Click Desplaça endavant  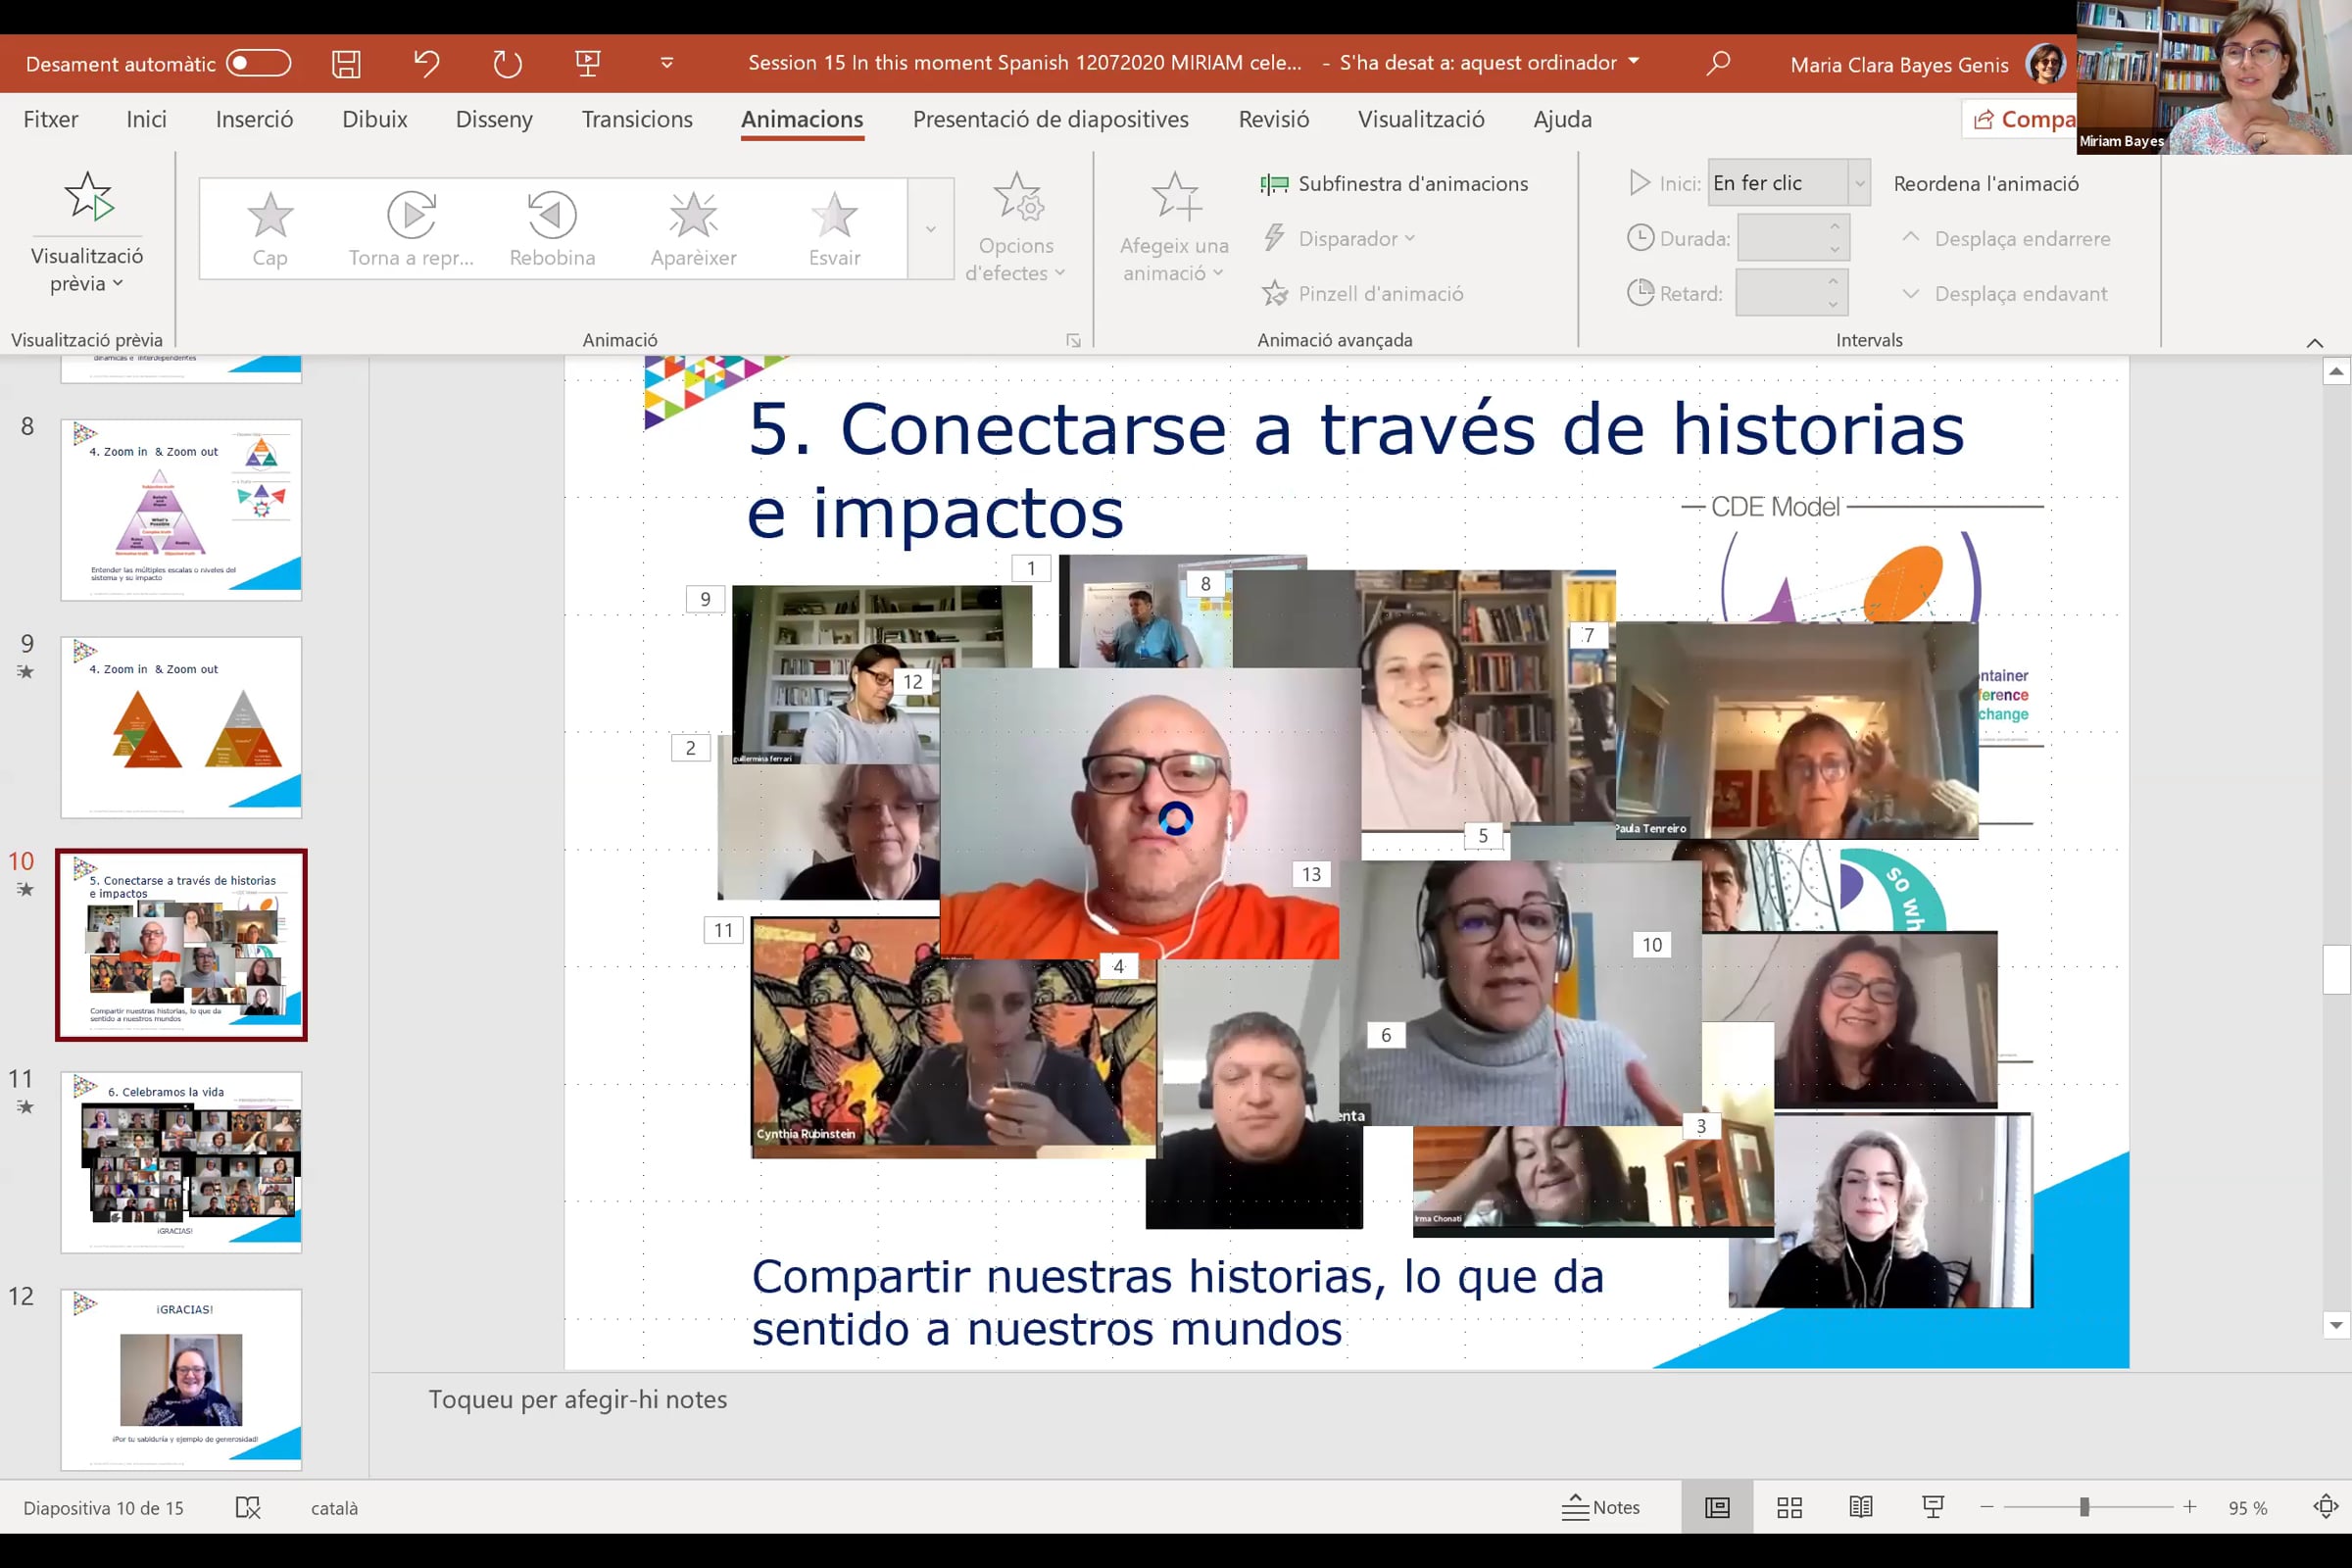pos(2004,294)
